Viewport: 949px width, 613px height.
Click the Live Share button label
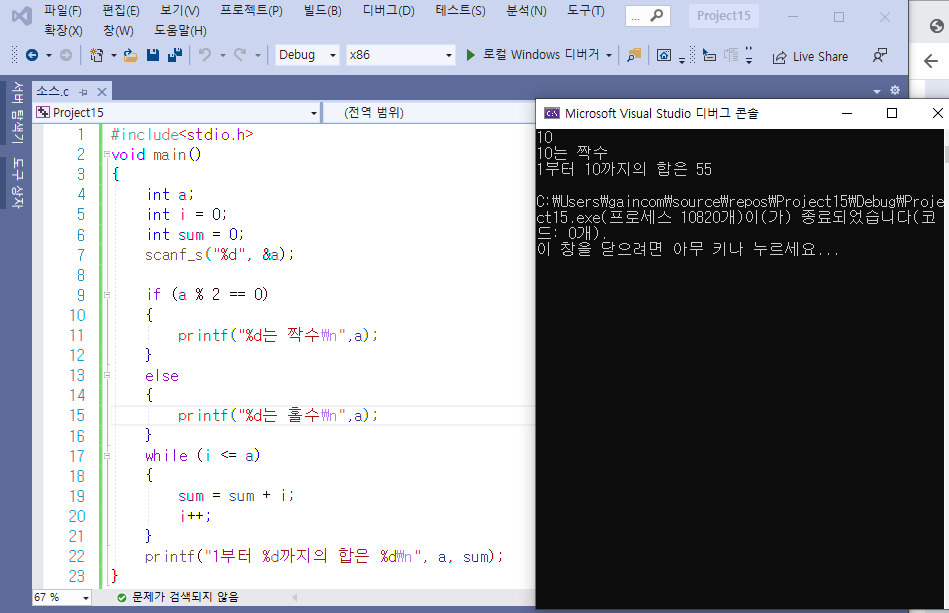coord(820,57)
